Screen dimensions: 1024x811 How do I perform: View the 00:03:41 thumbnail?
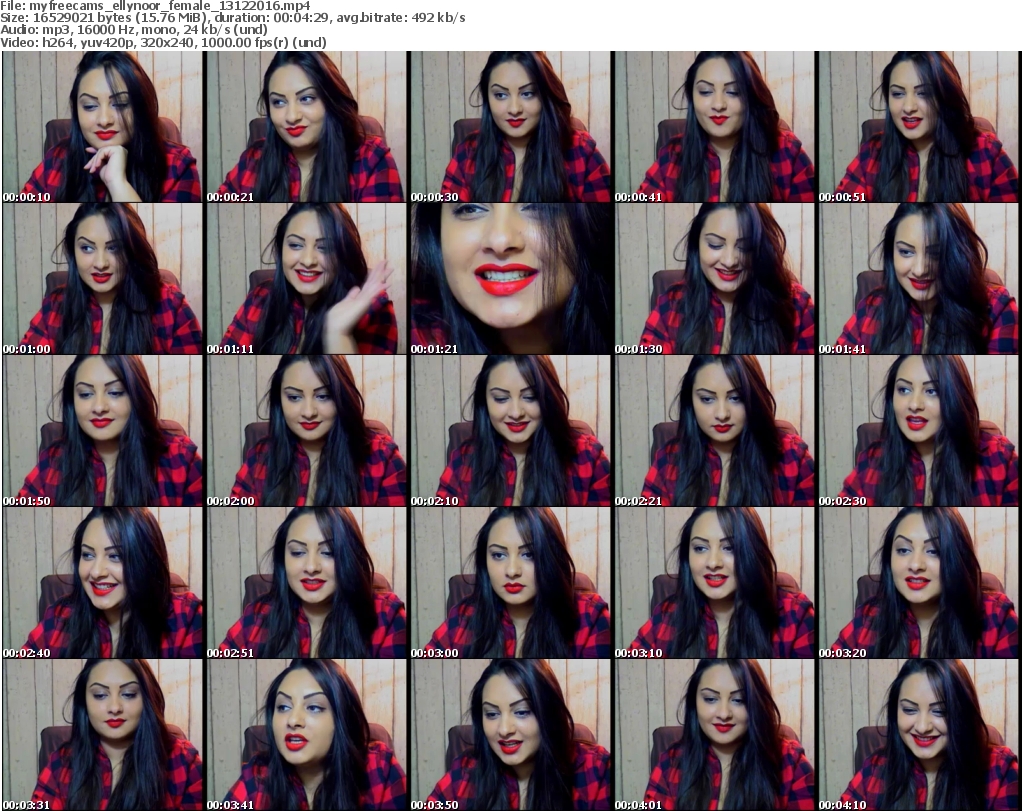[x=306, y=735]
